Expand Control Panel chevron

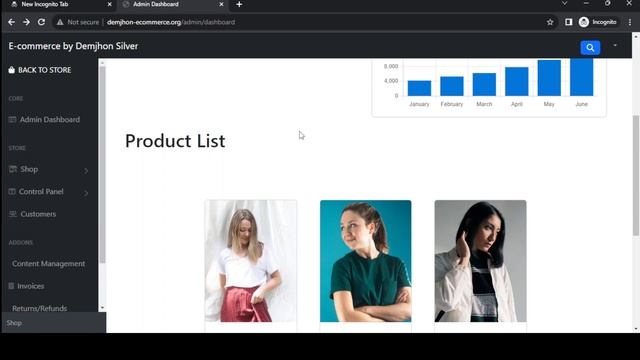(x=86, y=193)
